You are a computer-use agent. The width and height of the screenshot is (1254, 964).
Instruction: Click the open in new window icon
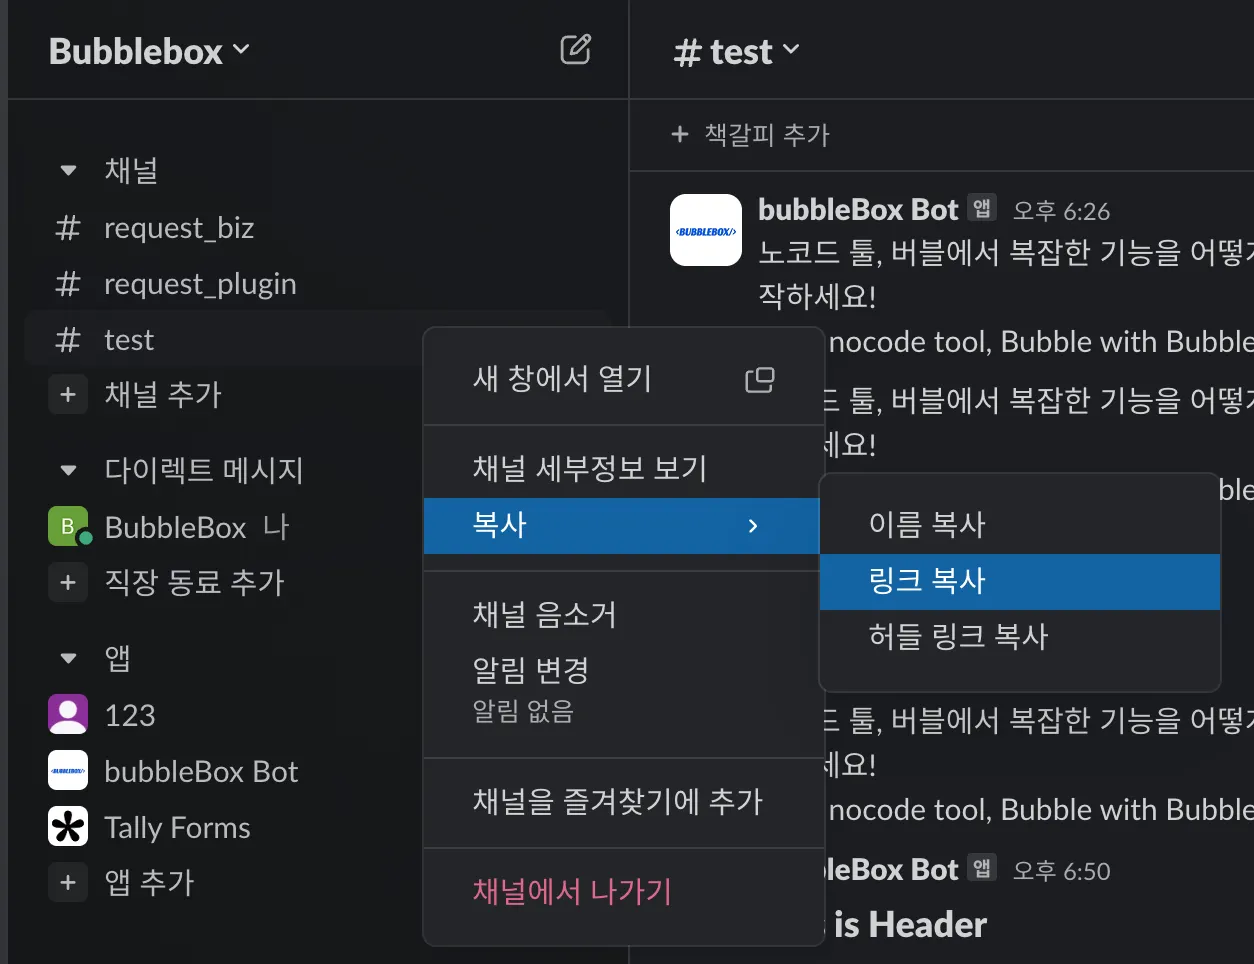click(x=759, y=380)
